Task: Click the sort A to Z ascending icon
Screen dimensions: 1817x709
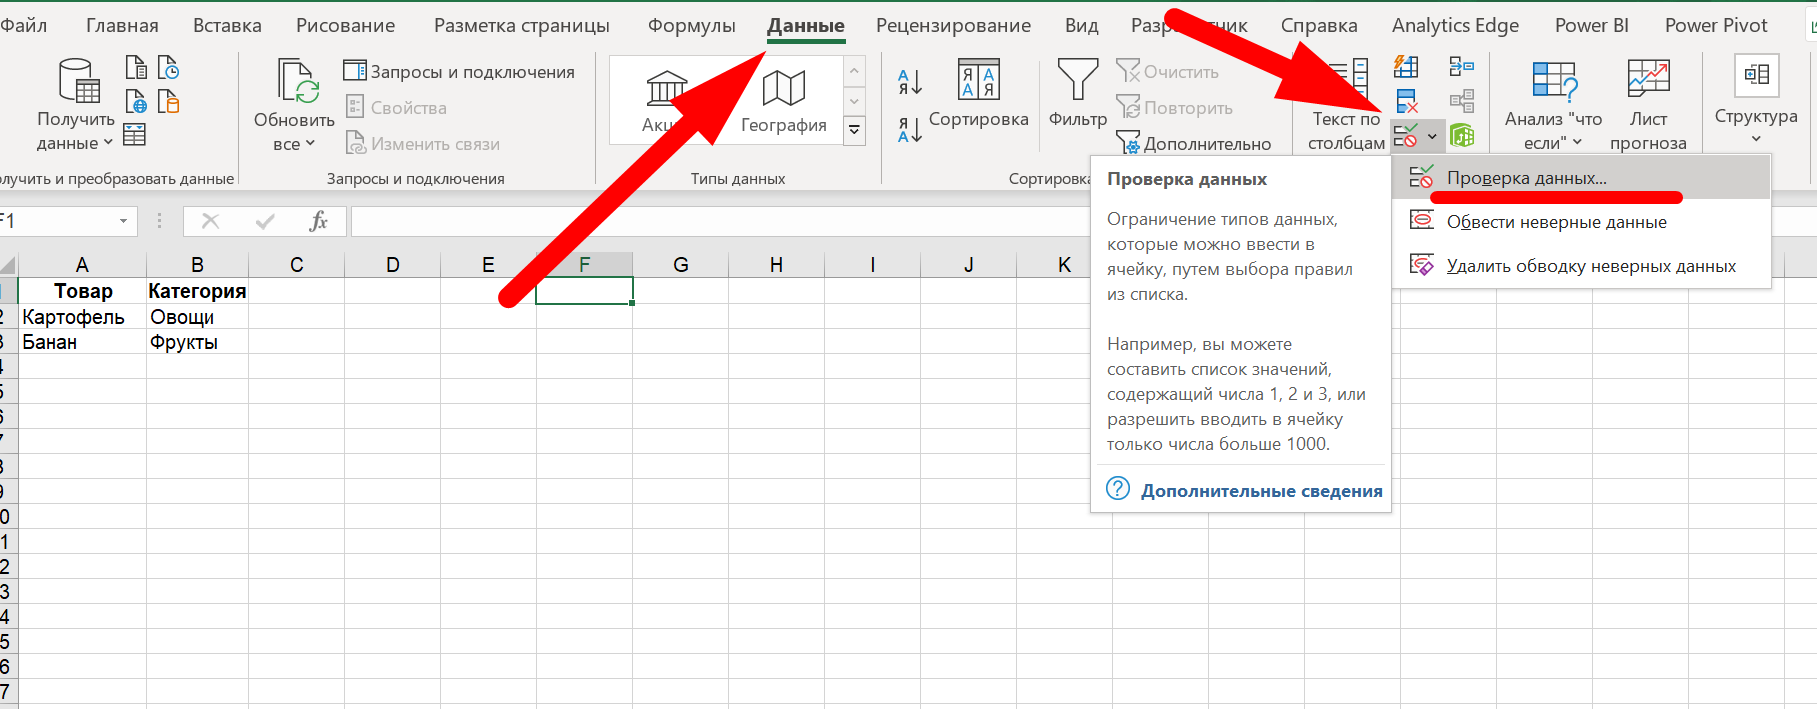Action: (909, 82)
